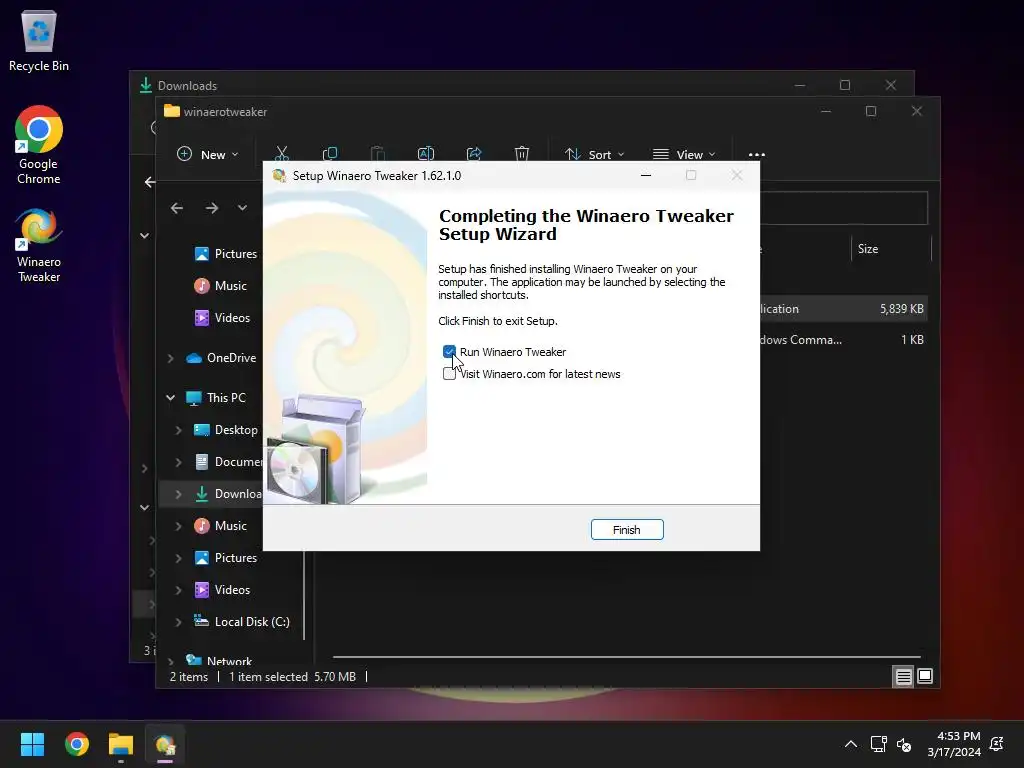Select Pictures under quick access in sidebar
Screen dimensions: 1024x768
coord(226,253)
